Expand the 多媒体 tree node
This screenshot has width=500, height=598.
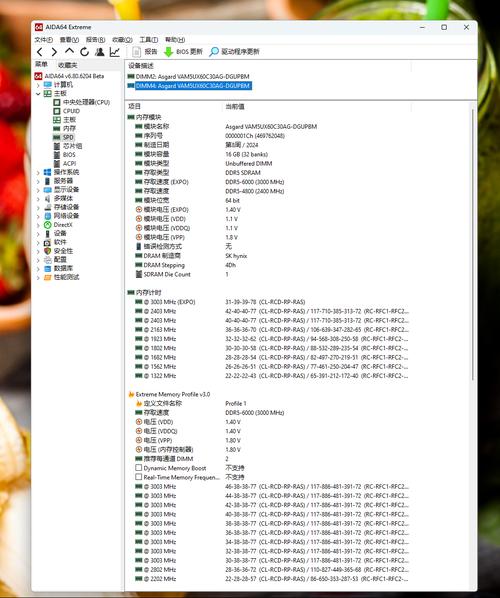click(38, 199)
